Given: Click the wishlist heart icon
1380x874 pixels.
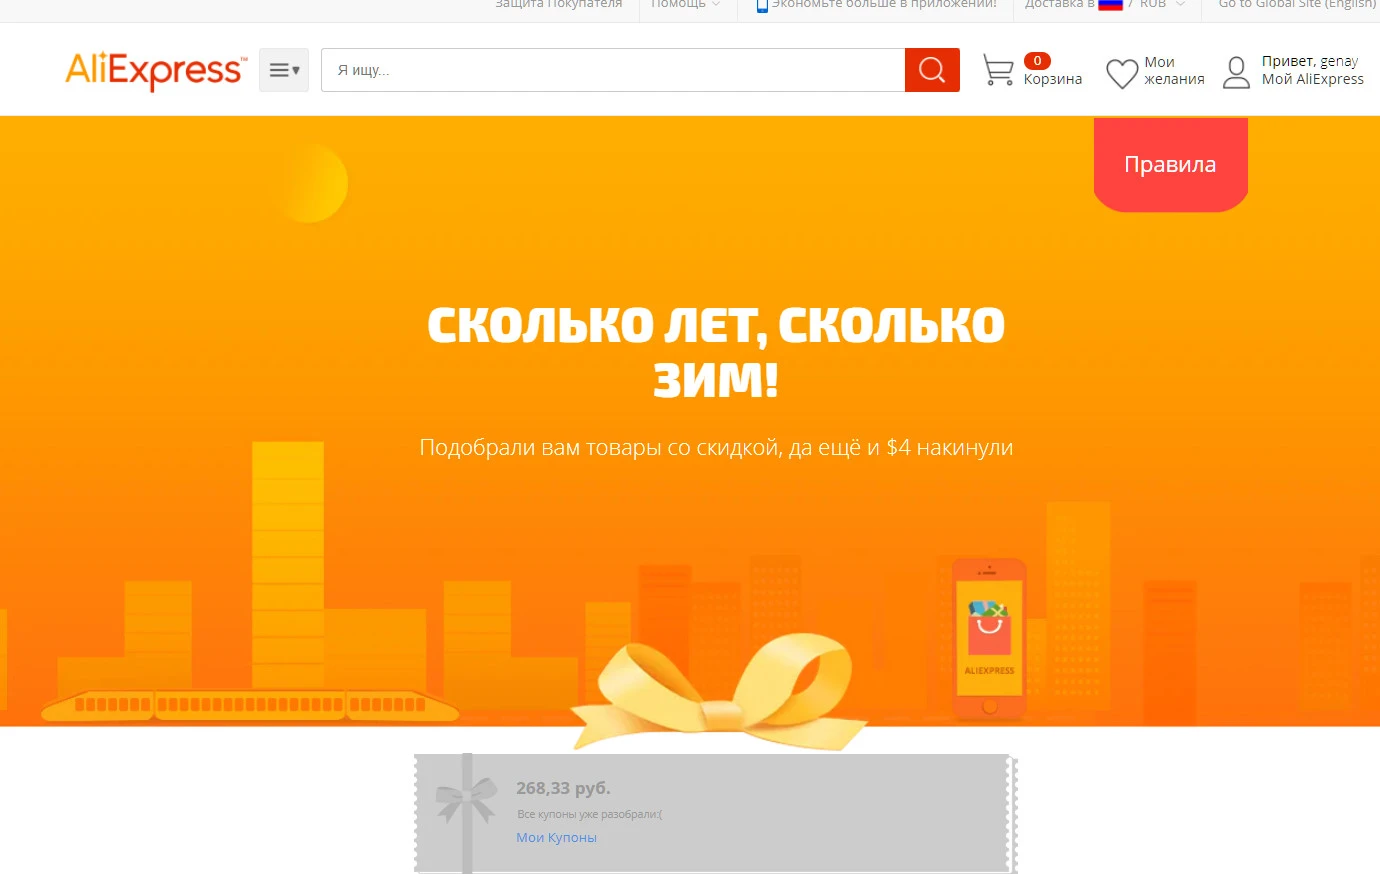Looking at the screenshot, I should click(x=1122, y=73).
